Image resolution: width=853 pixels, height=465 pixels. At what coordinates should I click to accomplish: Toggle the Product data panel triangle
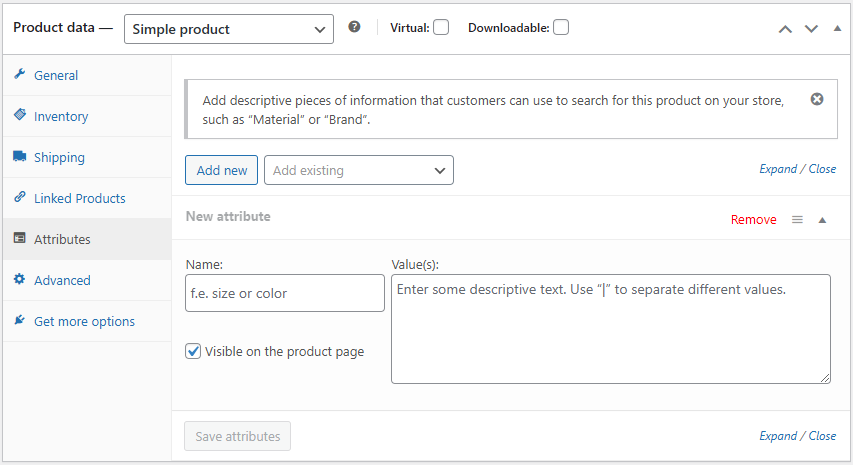tap(837, 28)
